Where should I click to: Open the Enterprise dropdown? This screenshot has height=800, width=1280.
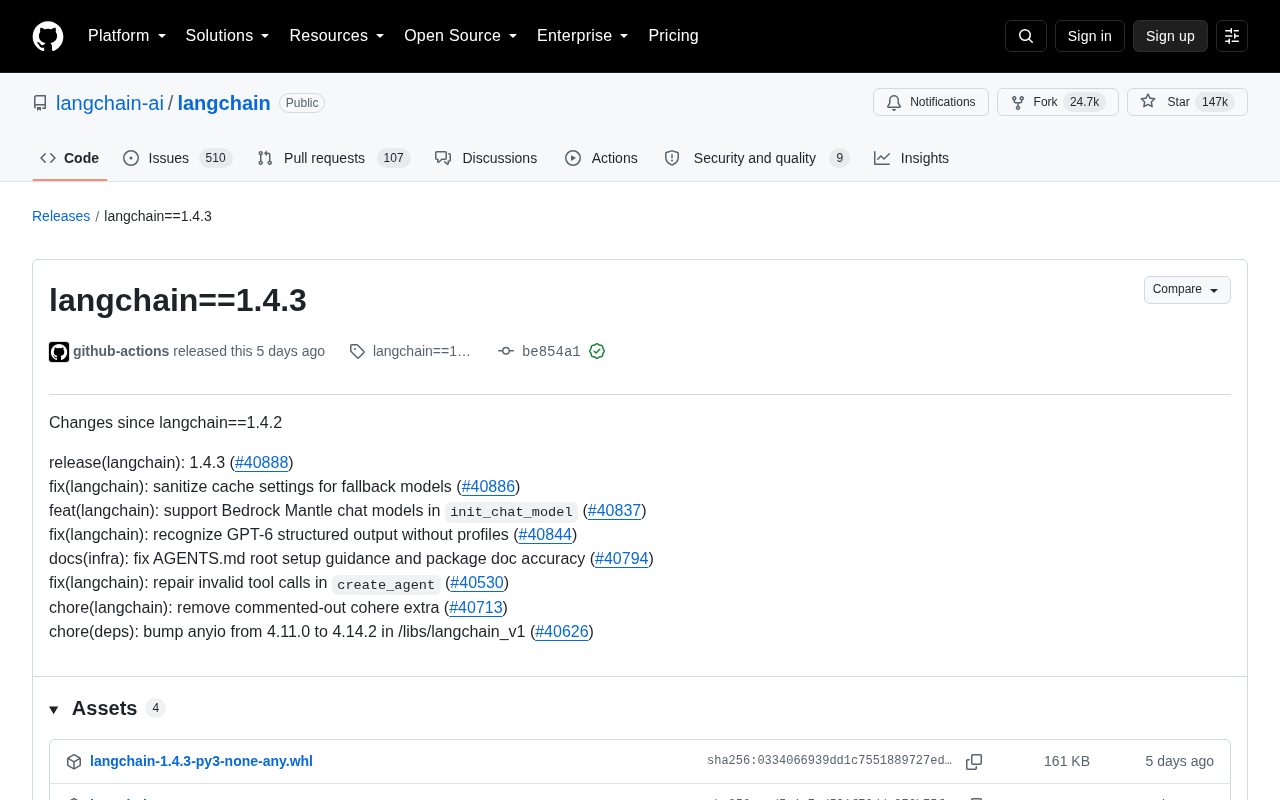[x=583, y=36]
